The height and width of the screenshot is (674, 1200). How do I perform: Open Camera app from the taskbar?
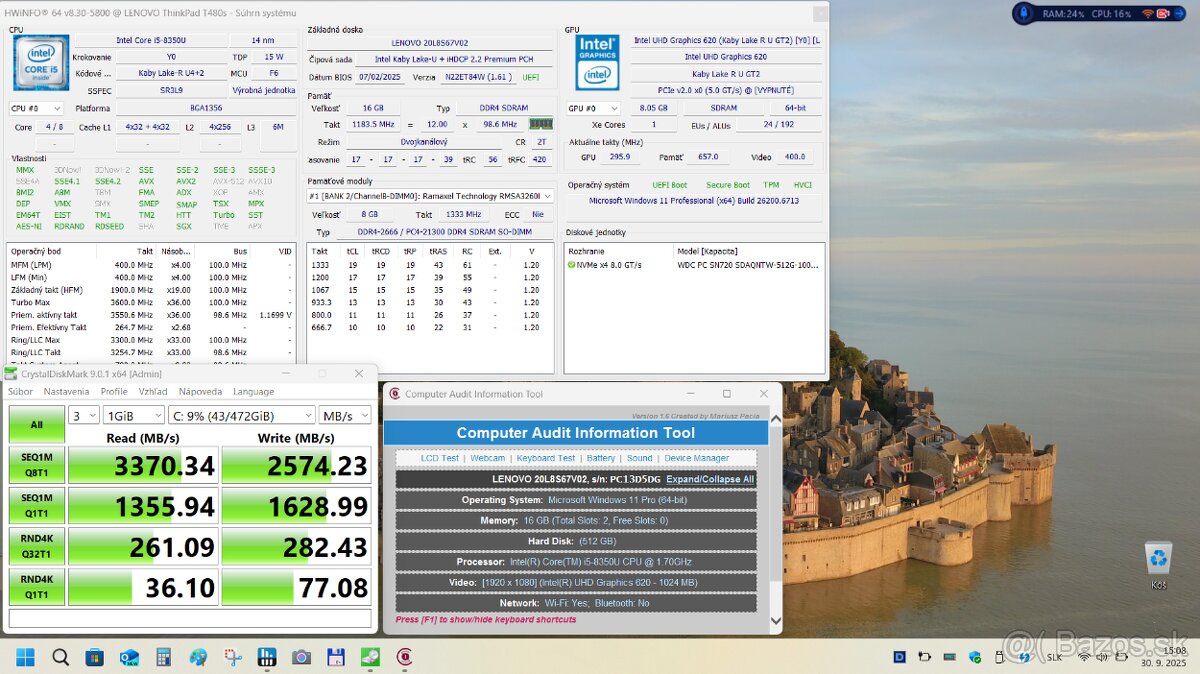[x=301, y=657]
